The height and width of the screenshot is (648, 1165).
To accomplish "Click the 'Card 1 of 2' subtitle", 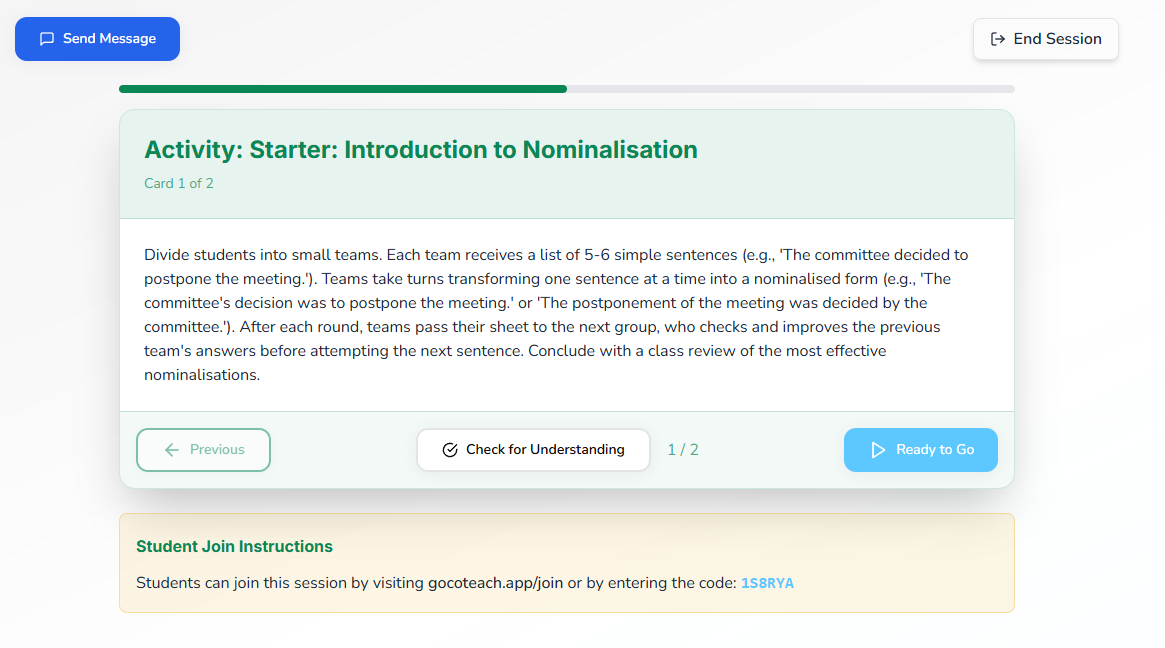I will (179, 183).
